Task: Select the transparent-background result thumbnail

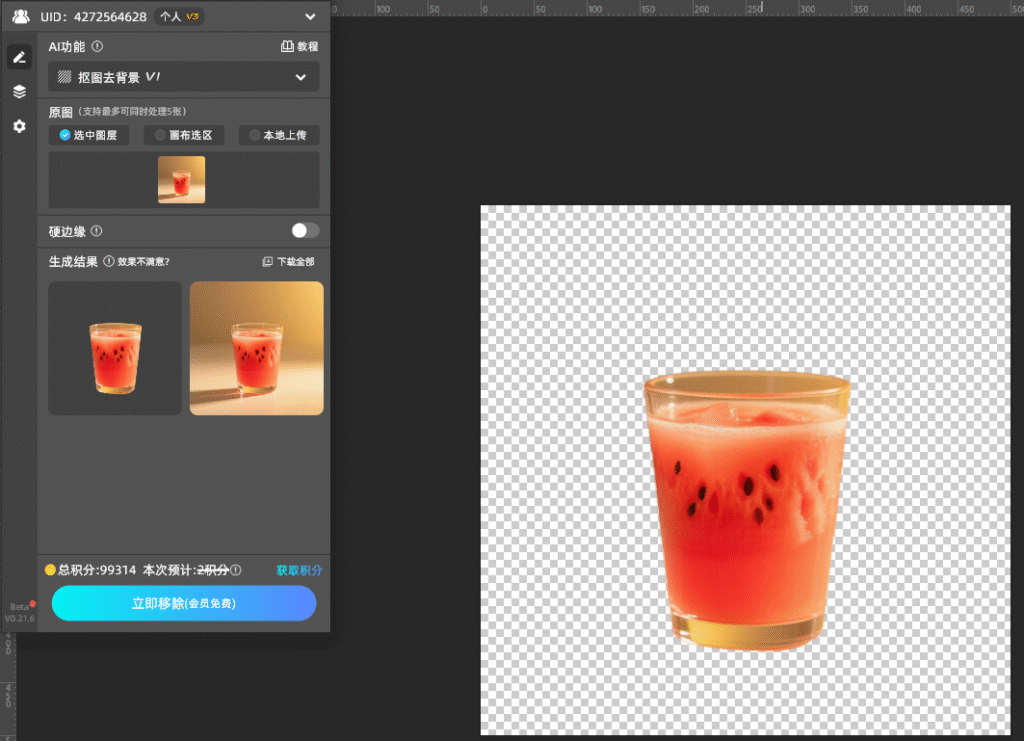Action: [x=115, y=348]
